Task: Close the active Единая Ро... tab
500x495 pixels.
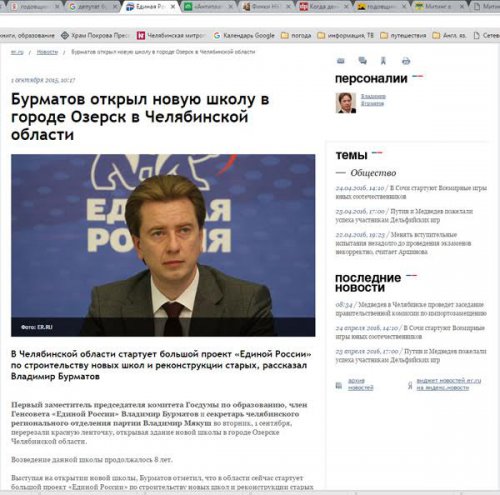Action: point(173,6)
